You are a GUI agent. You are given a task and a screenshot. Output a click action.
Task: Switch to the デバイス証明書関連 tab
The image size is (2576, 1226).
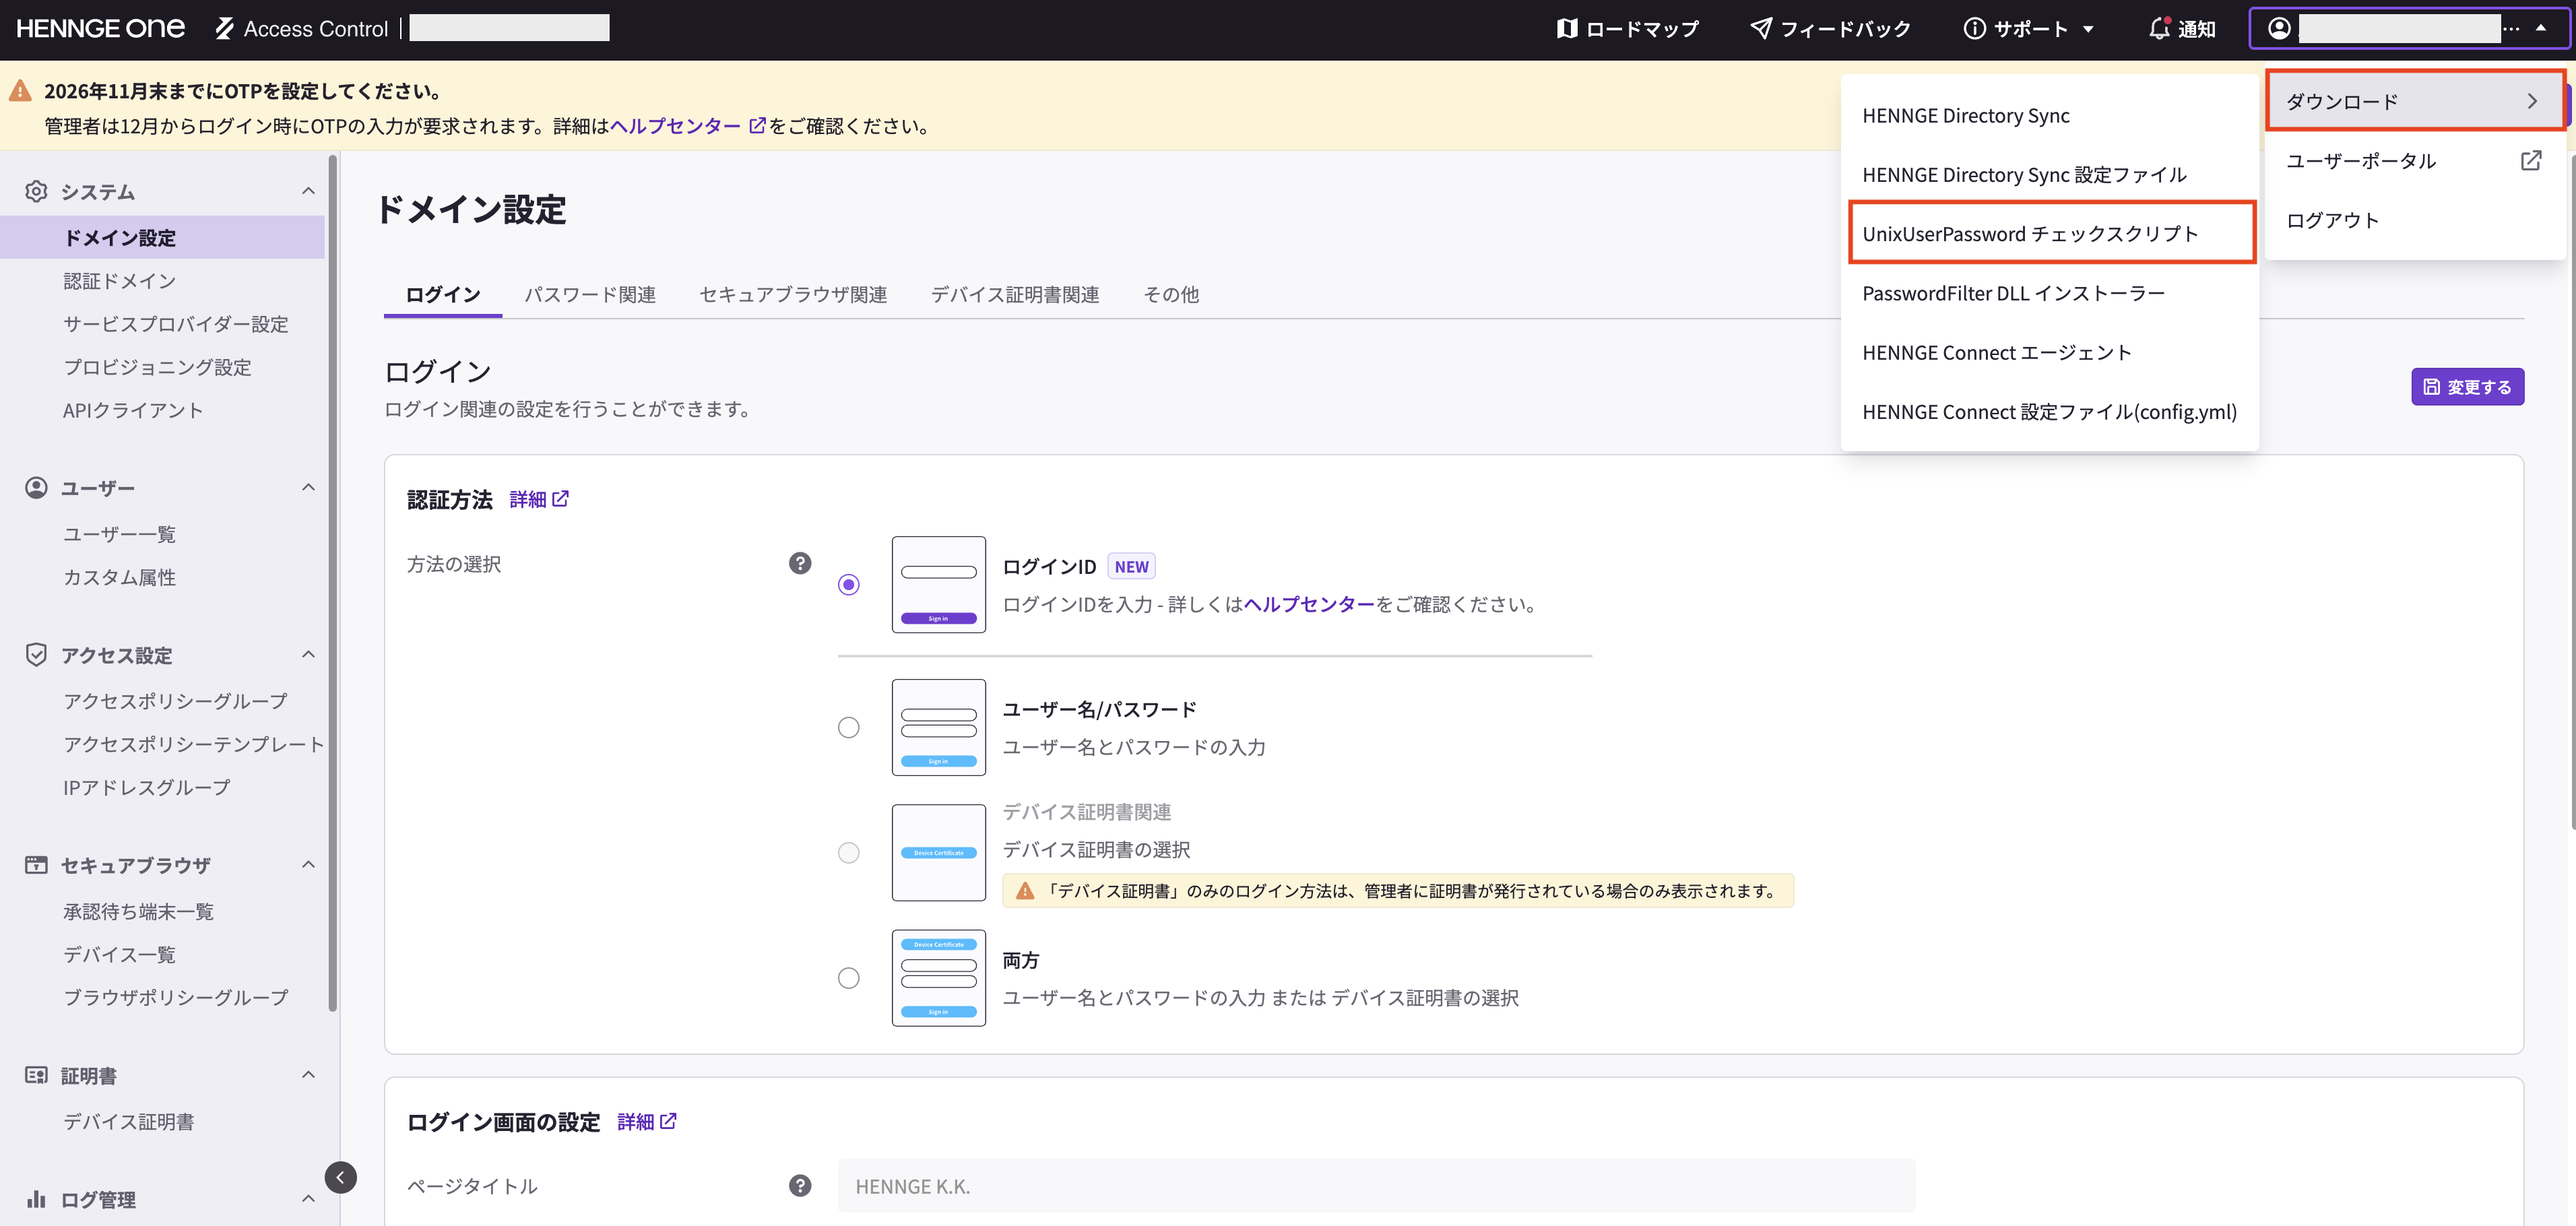[x=1015, y=294]
